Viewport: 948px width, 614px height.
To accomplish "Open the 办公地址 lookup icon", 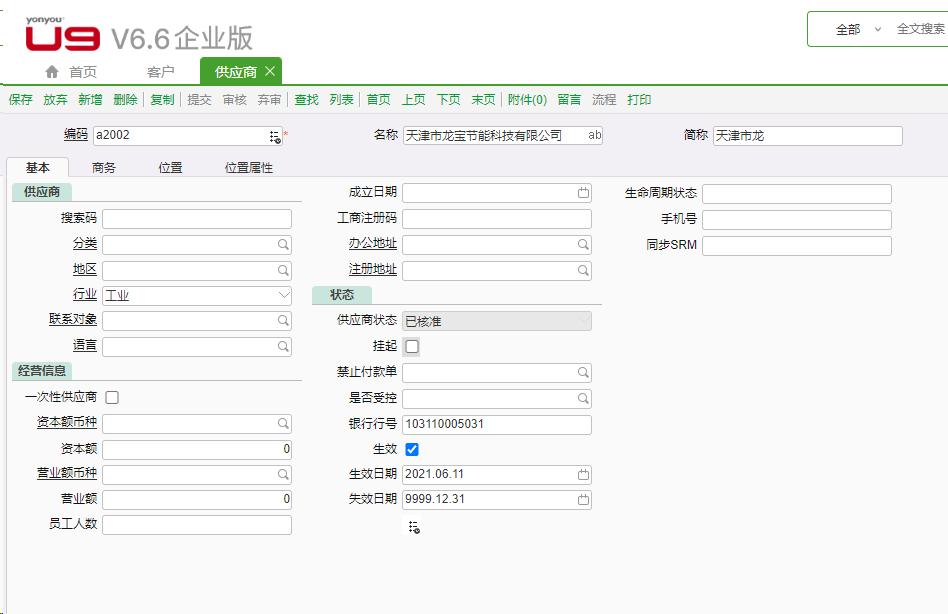I will point(582,244).
